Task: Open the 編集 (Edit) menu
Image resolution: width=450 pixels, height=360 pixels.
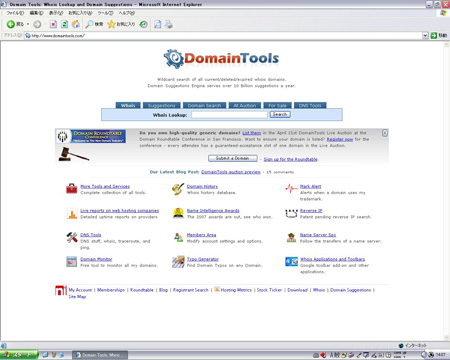Action: [36, 13]
